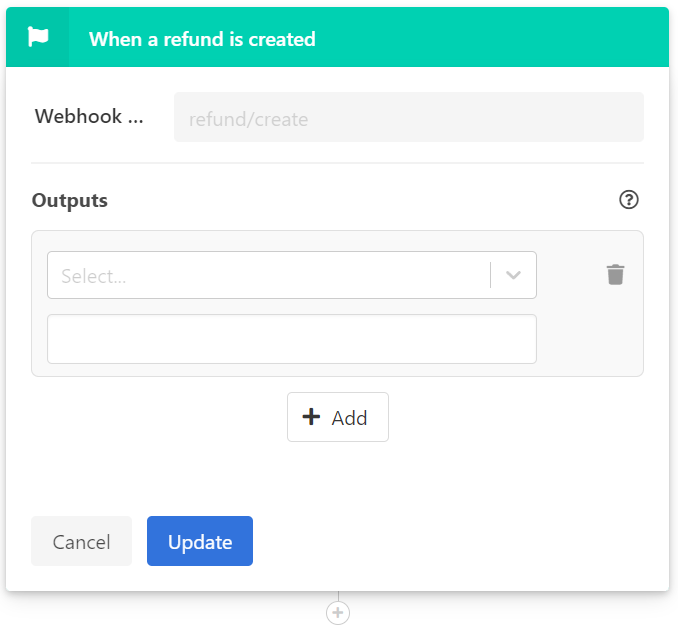Open the Outputs help question mark

[x=628, y=200]
